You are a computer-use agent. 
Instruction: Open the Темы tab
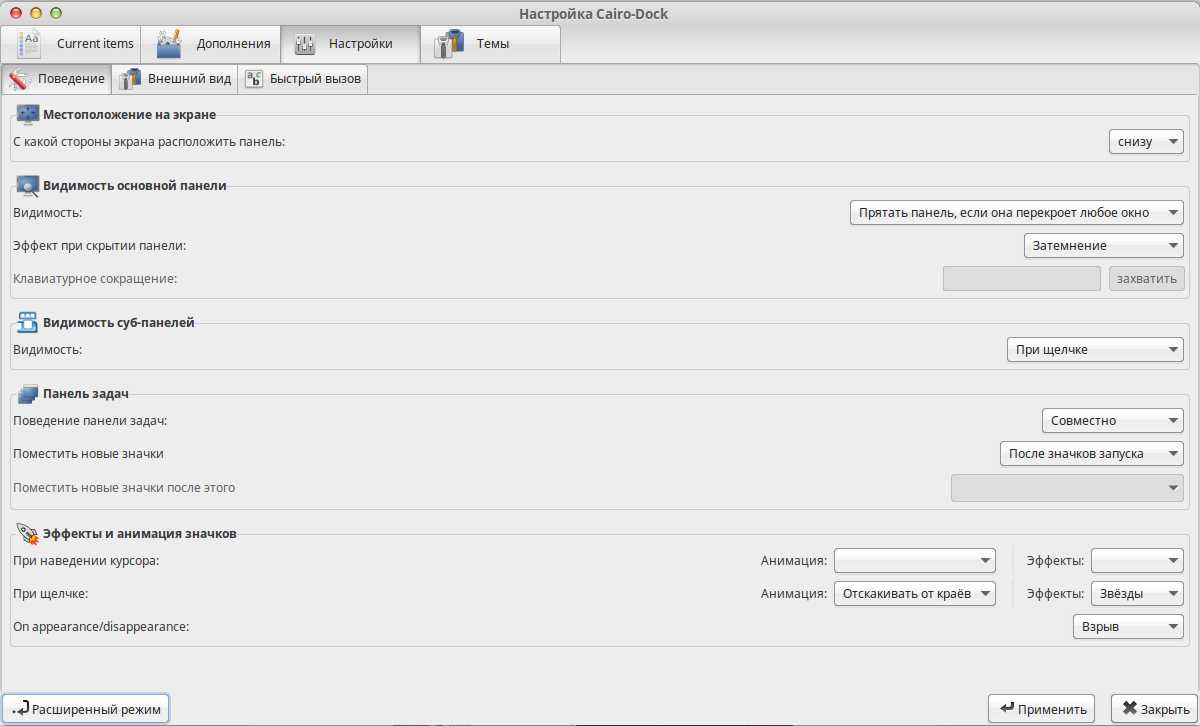click(490, 44)
